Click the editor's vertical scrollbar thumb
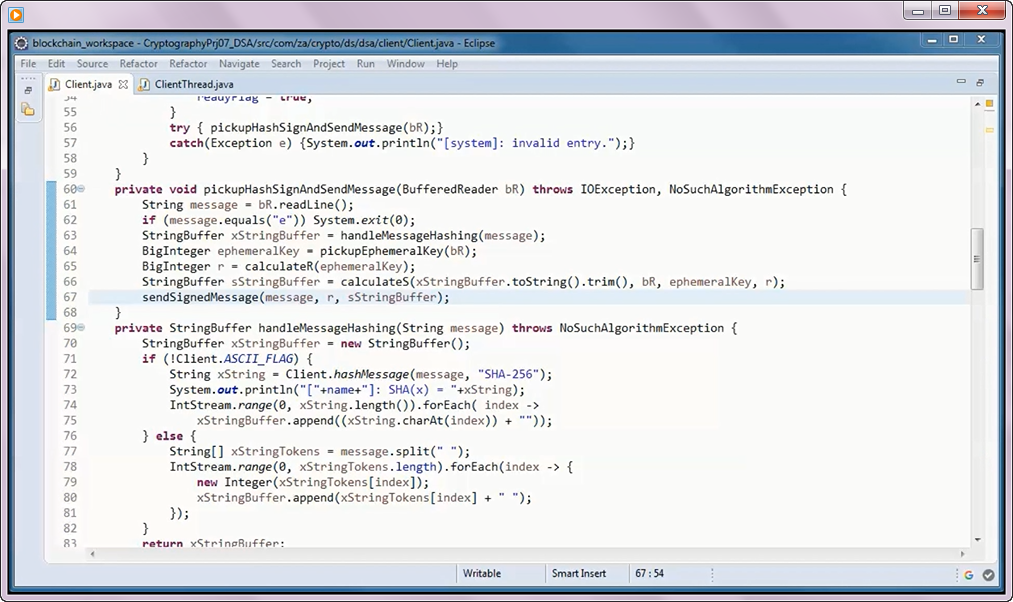Image resolution: width=1013 pixels, height=602 pixels. click(977, 259)
